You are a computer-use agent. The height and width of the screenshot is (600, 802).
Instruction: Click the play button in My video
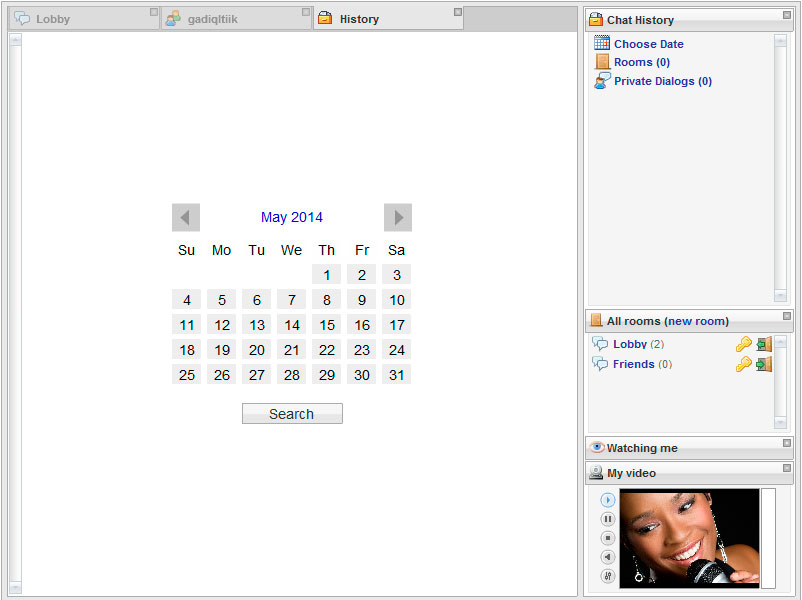click(608, 500)
